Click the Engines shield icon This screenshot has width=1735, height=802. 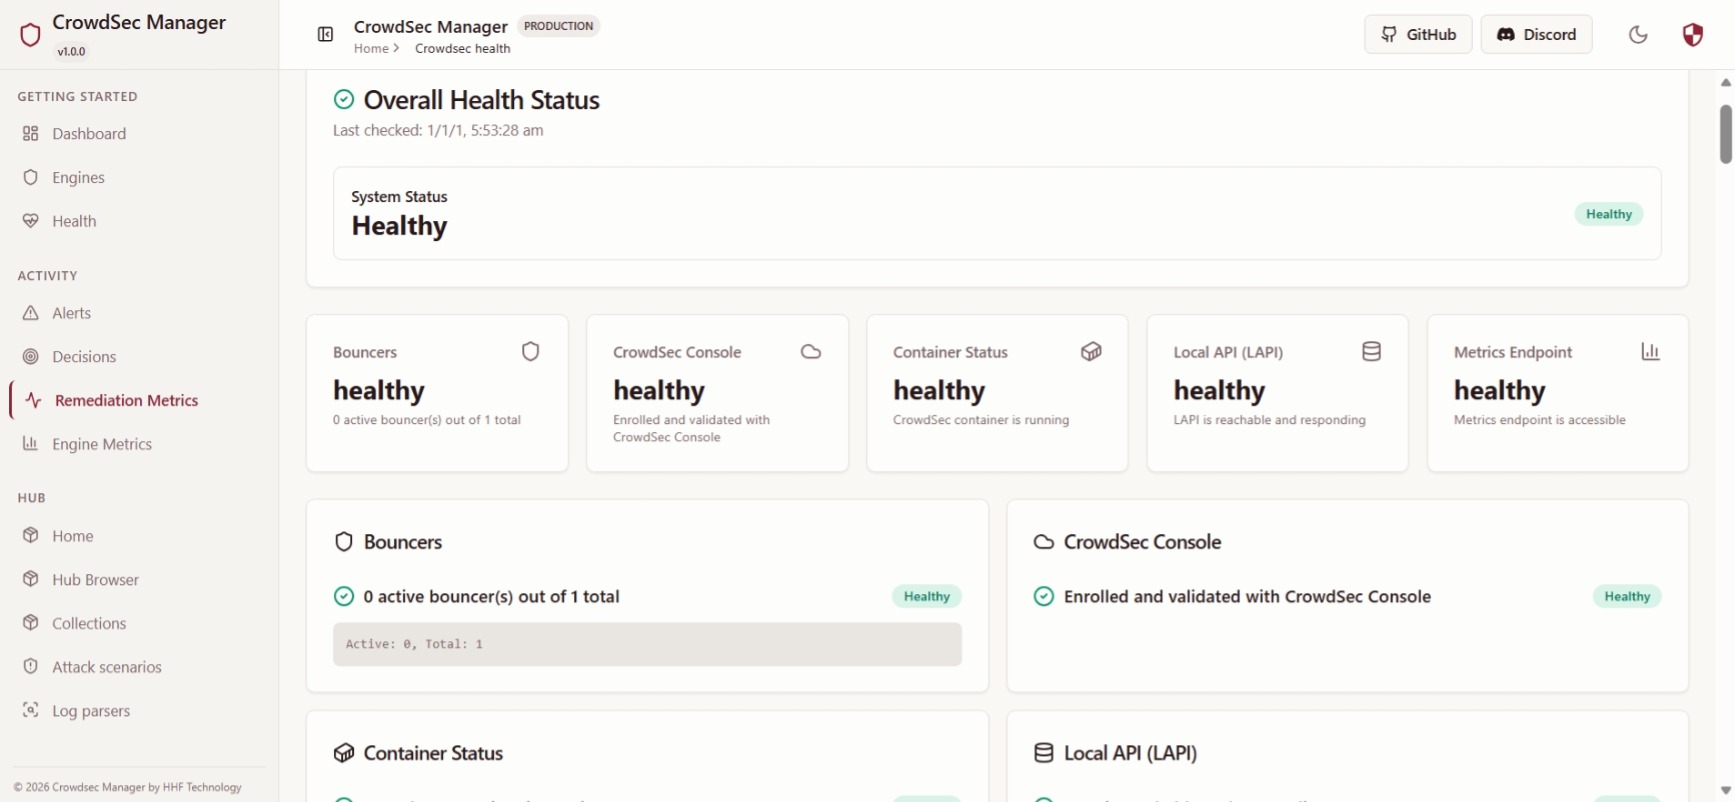(x=31, y=178)
